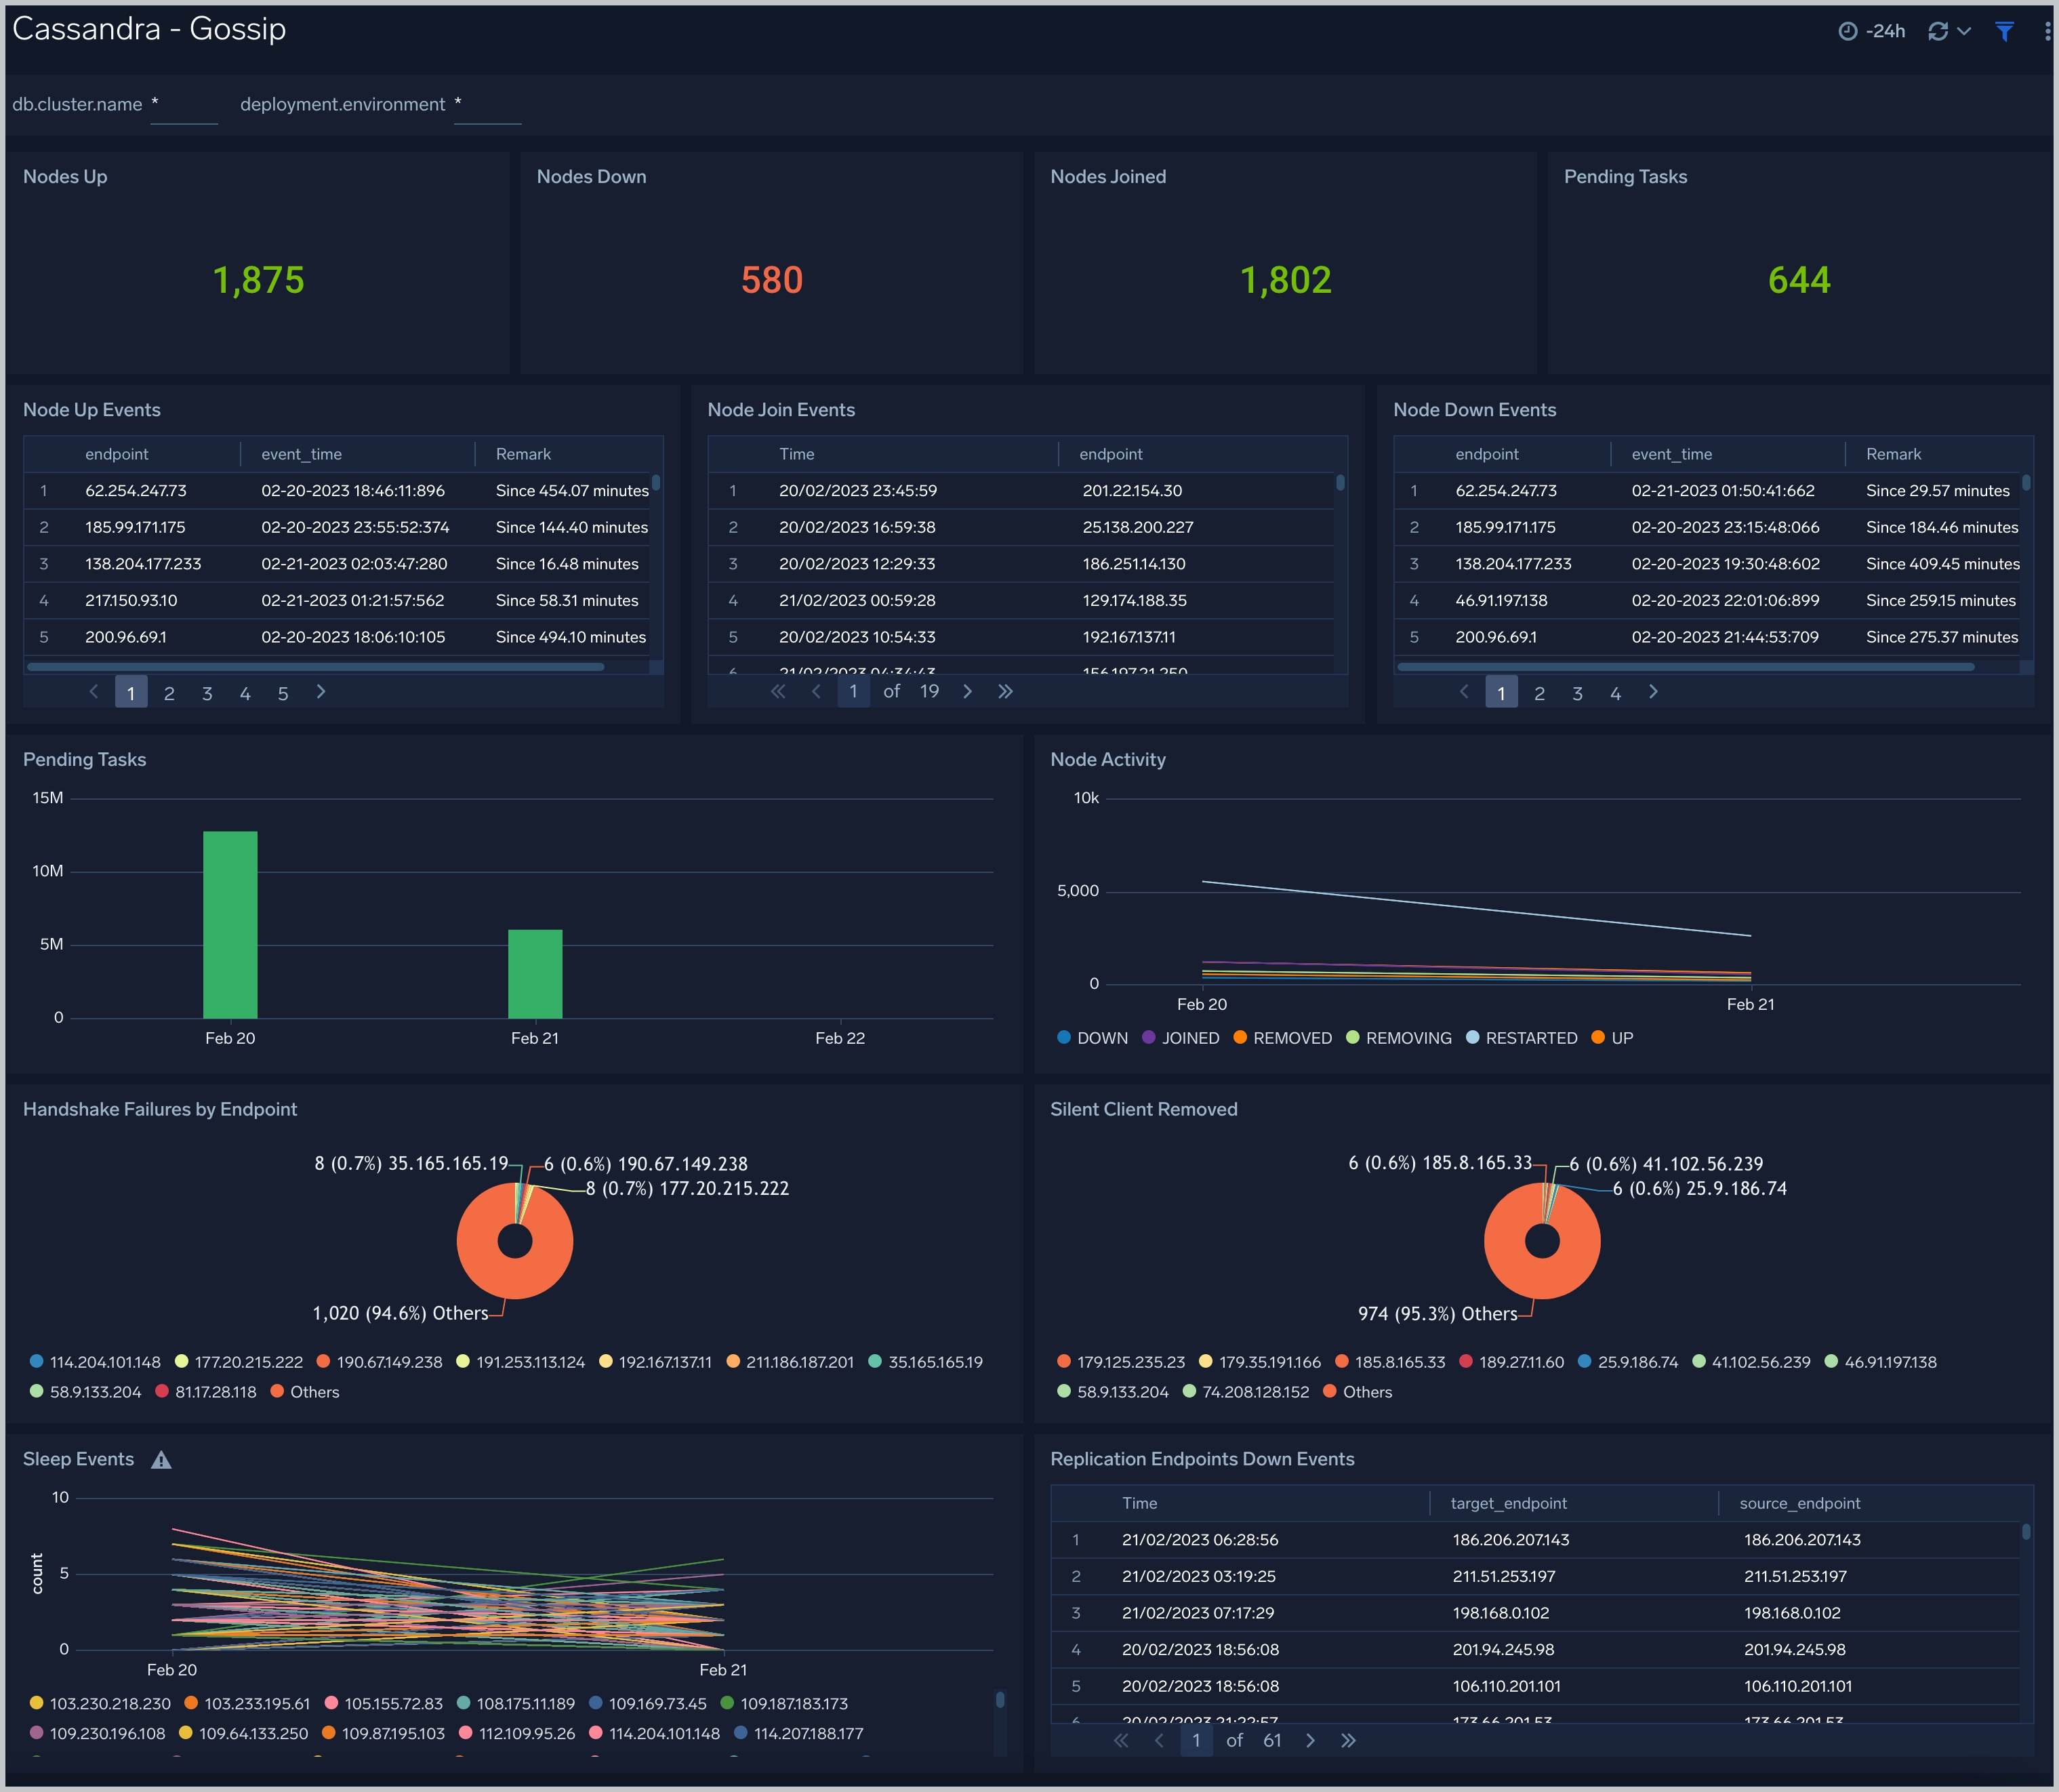Toggle 35.165.165.19 in Handshake Failures legend

[x=925, y=1362]
